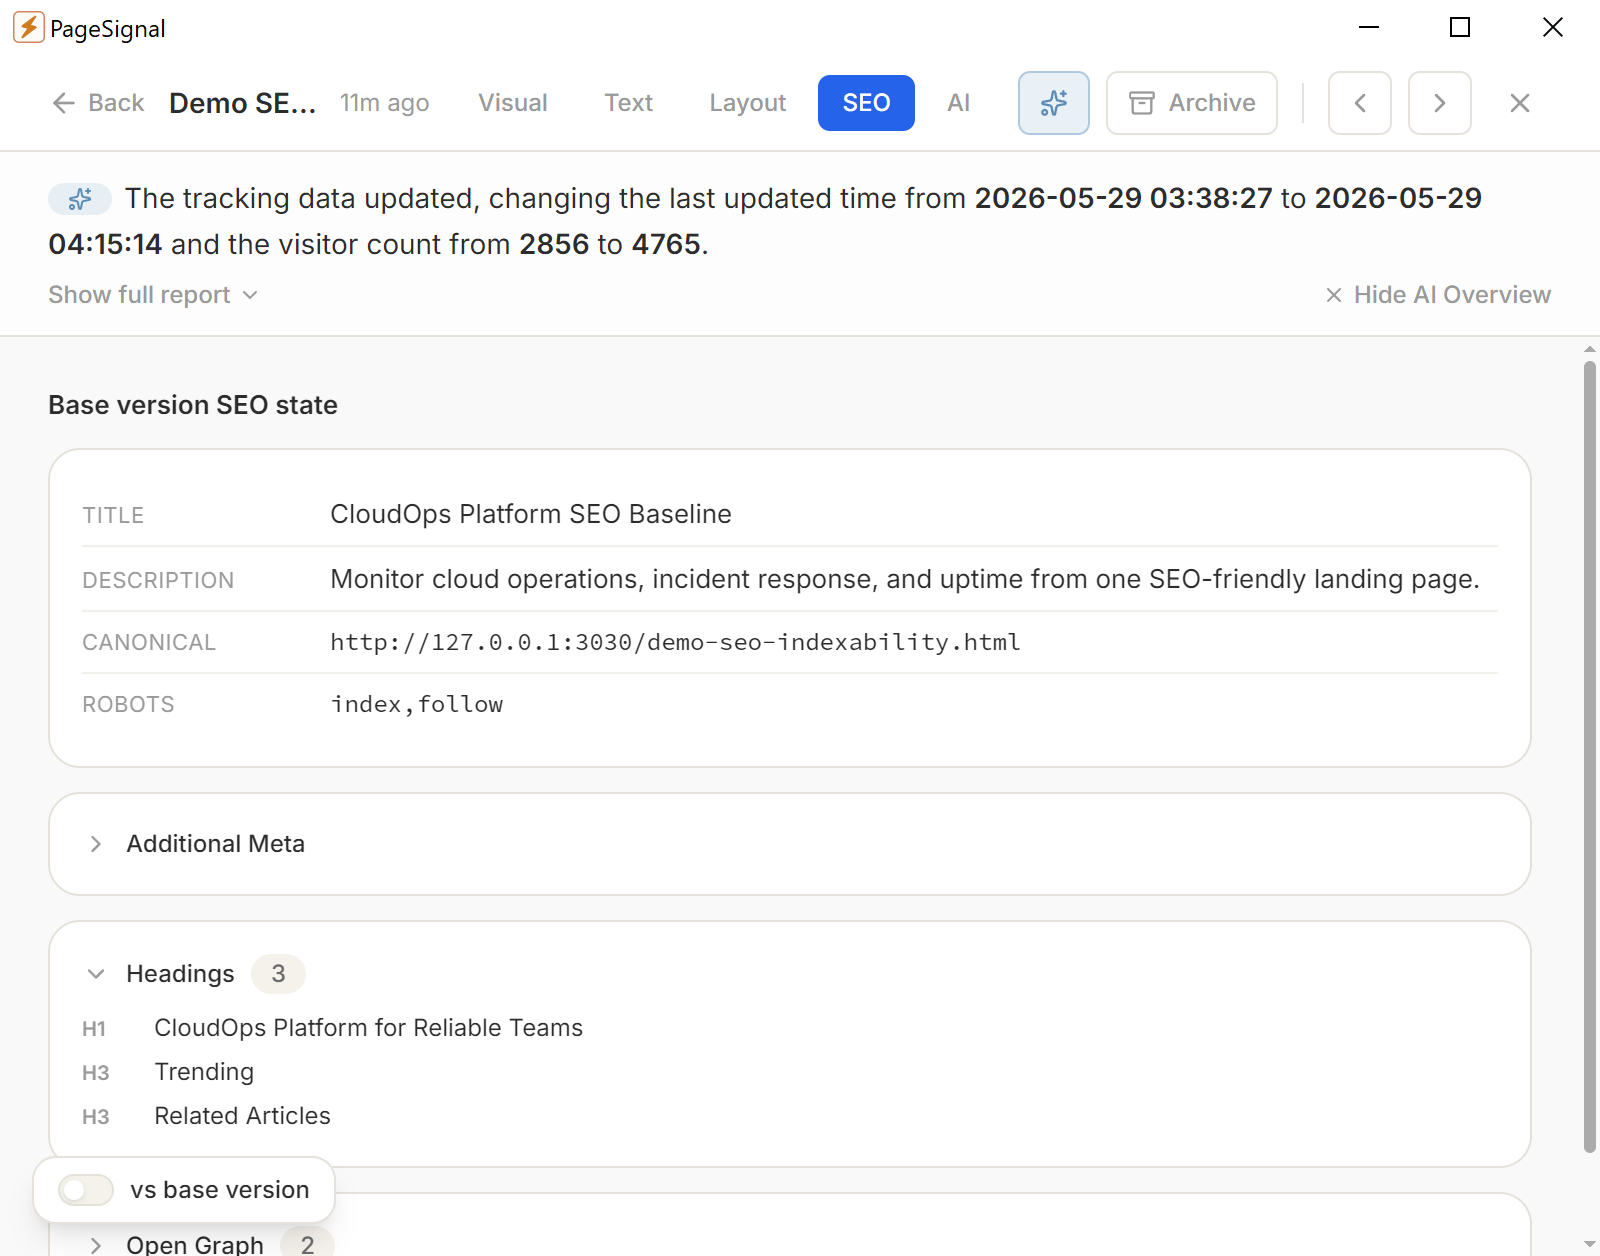Expand Show full report

click(x=153, y=295)
